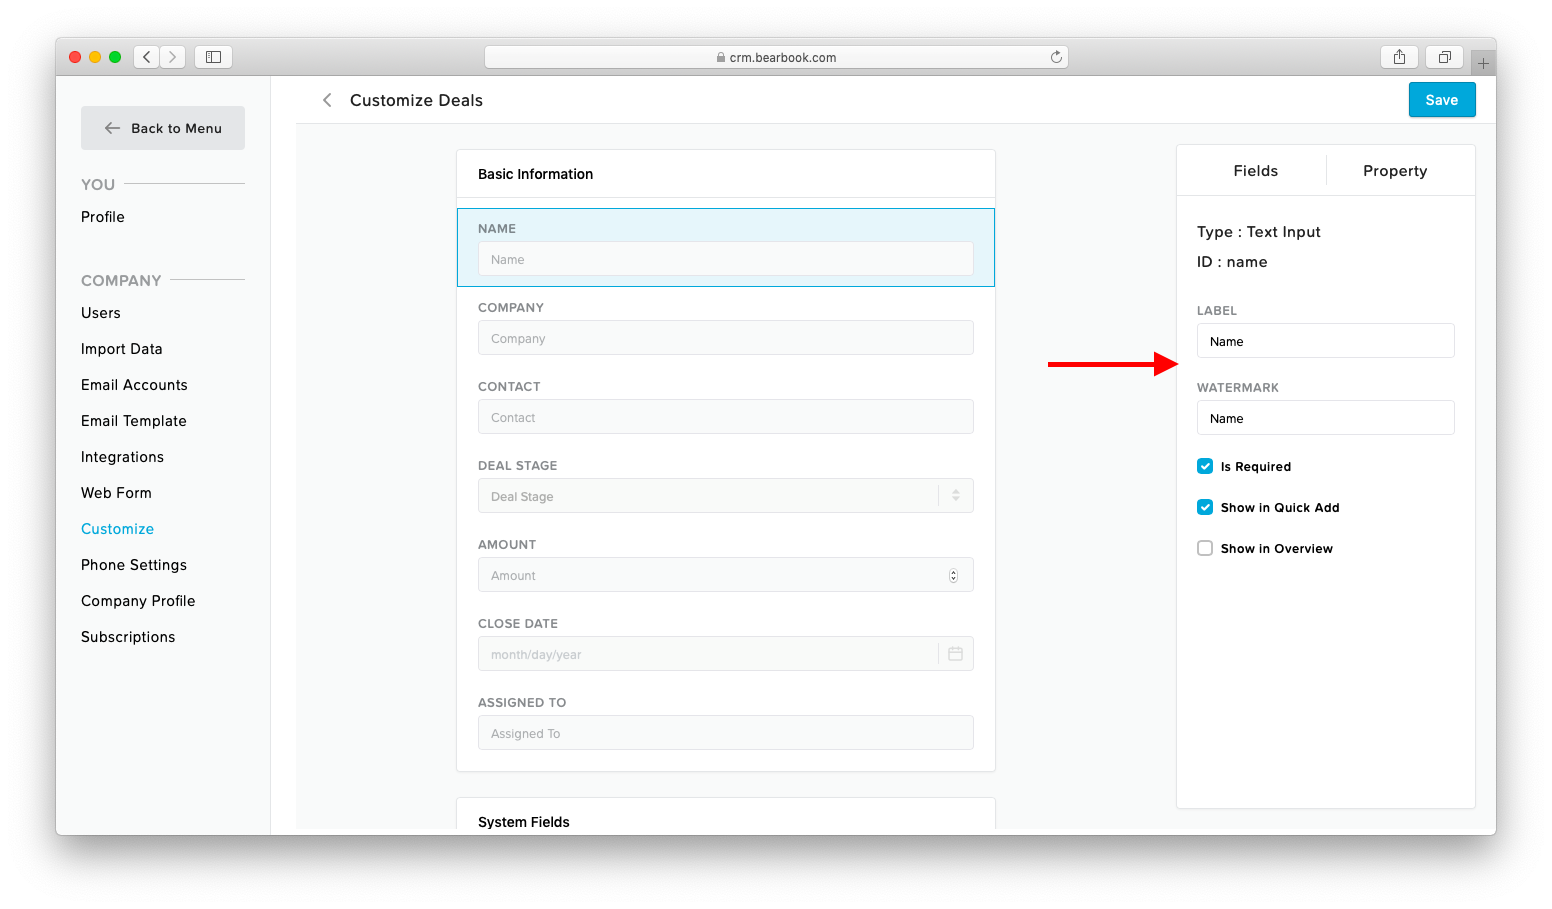Viewport: 1552px width, 909px height.
Task: Open Subscriptions page
Action: [x=128, y=637]
